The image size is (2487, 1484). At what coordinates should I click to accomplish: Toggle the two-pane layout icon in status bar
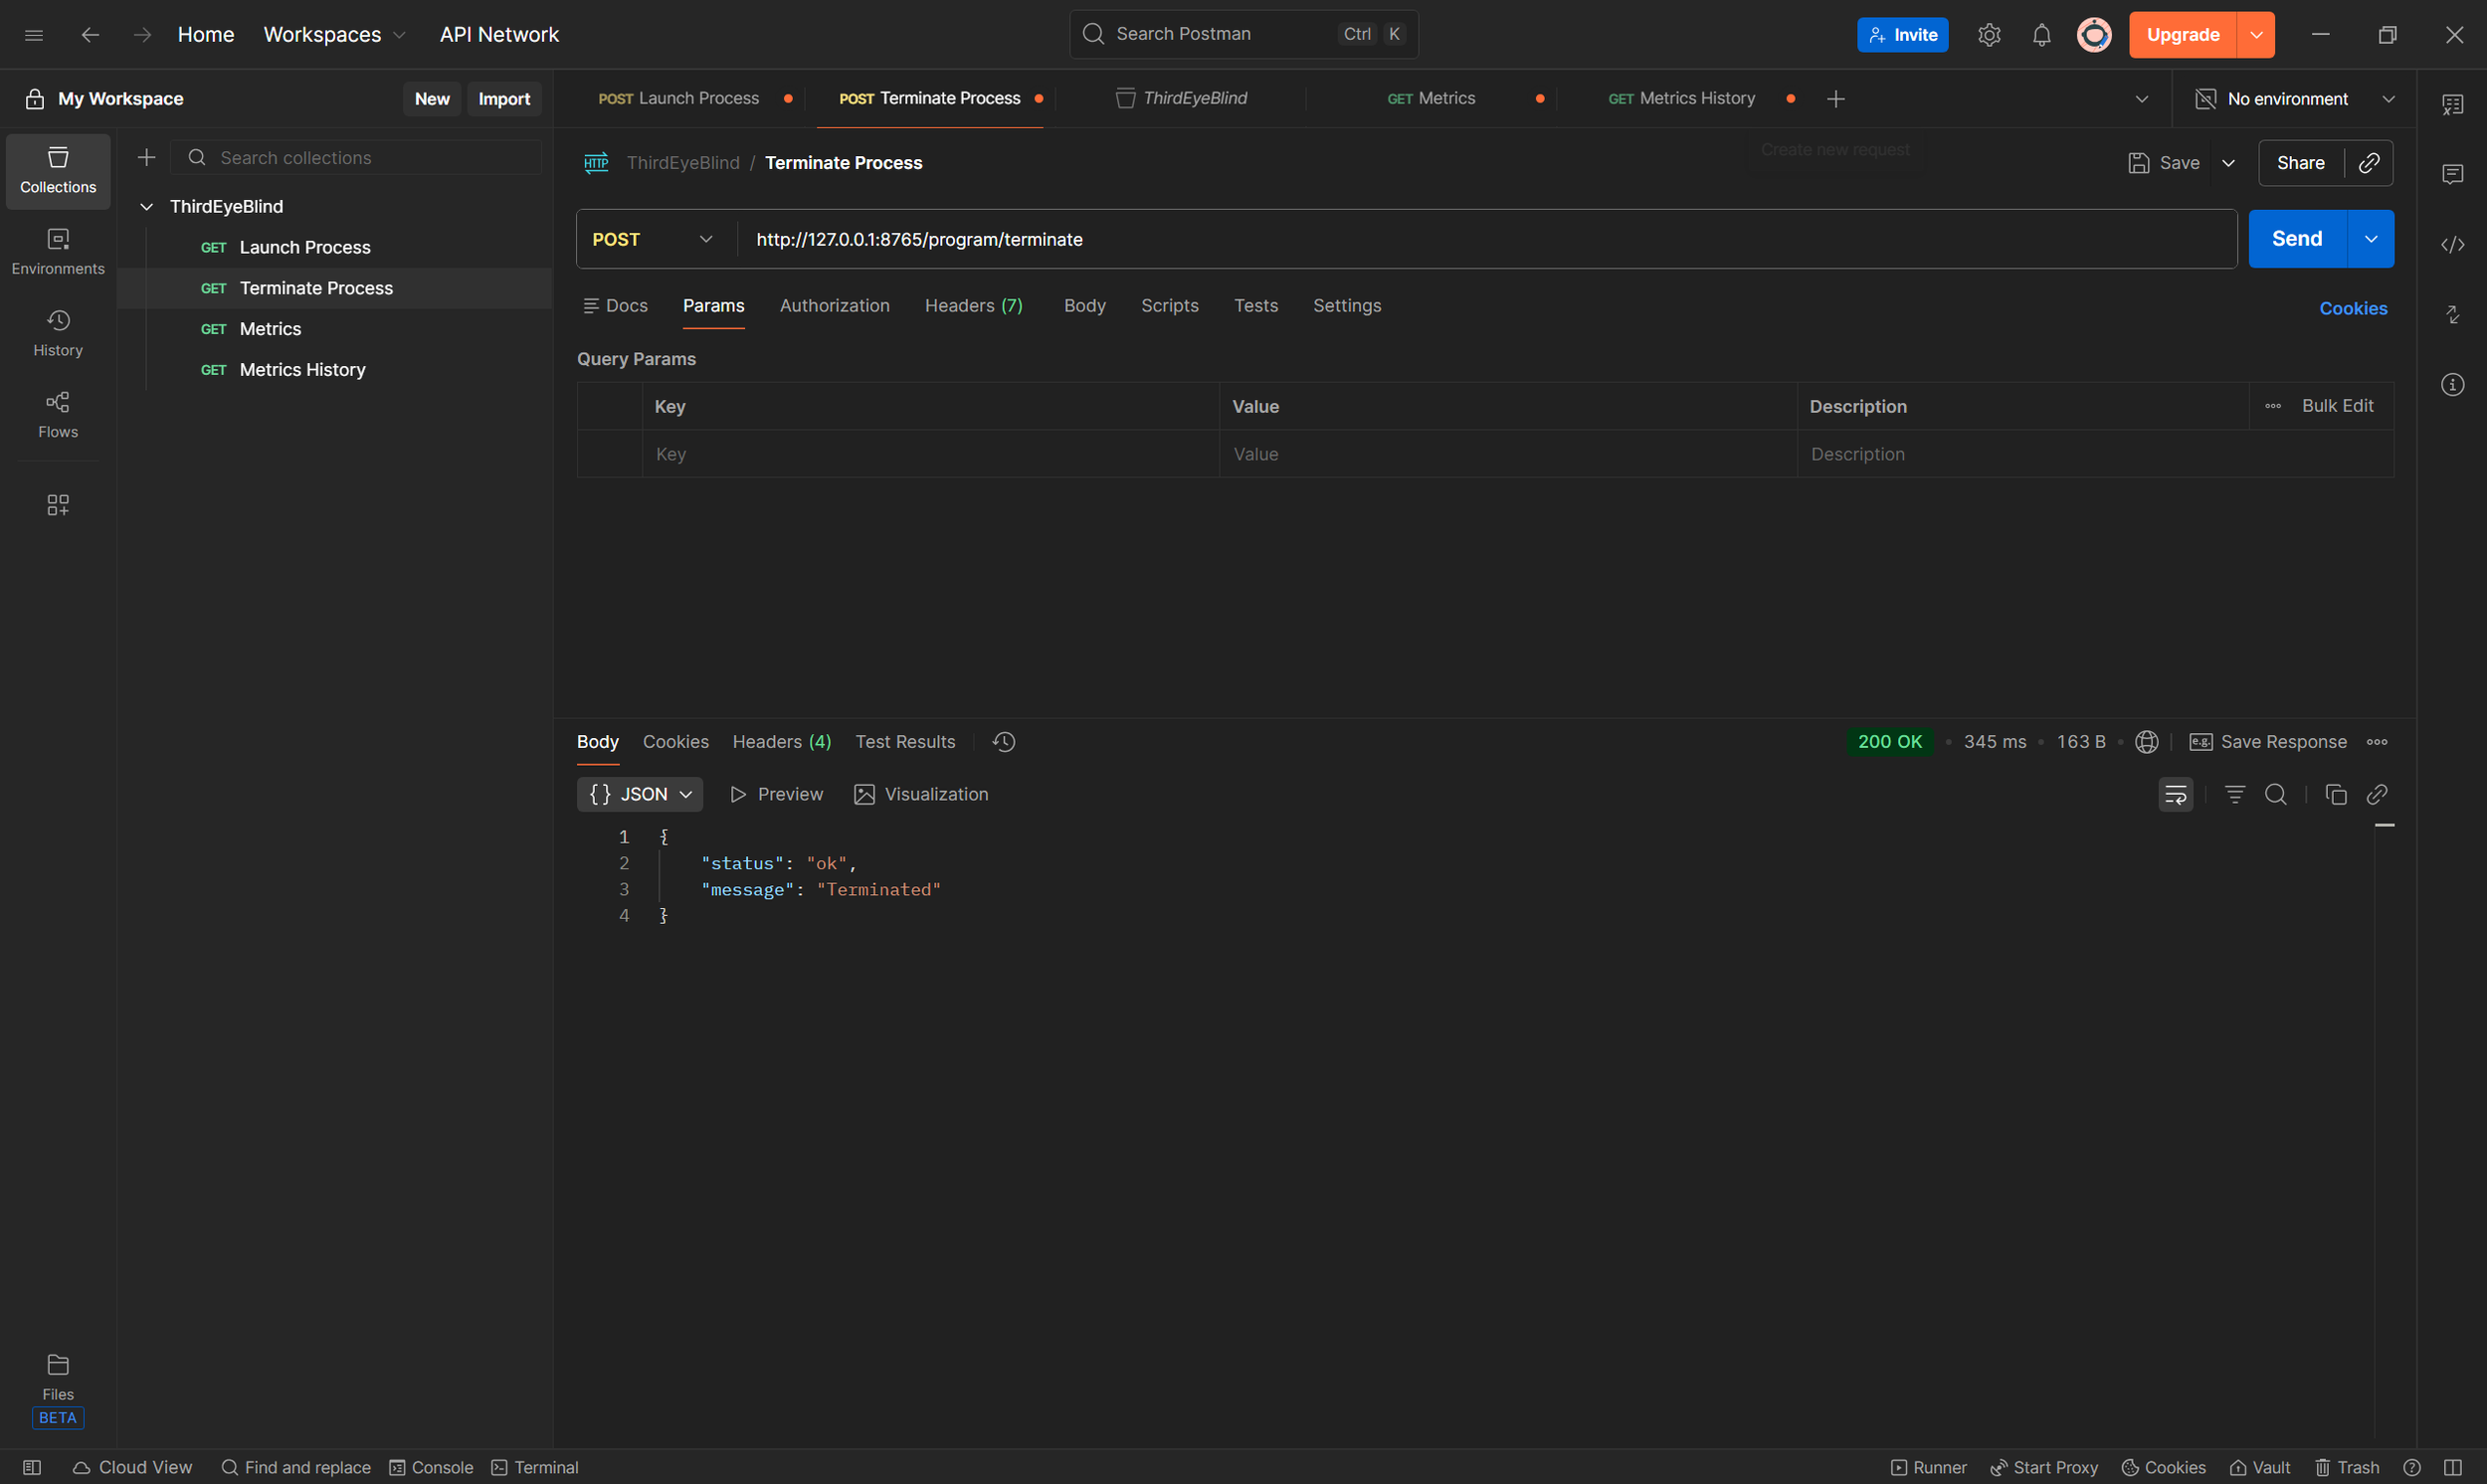pos(2453,1467)
